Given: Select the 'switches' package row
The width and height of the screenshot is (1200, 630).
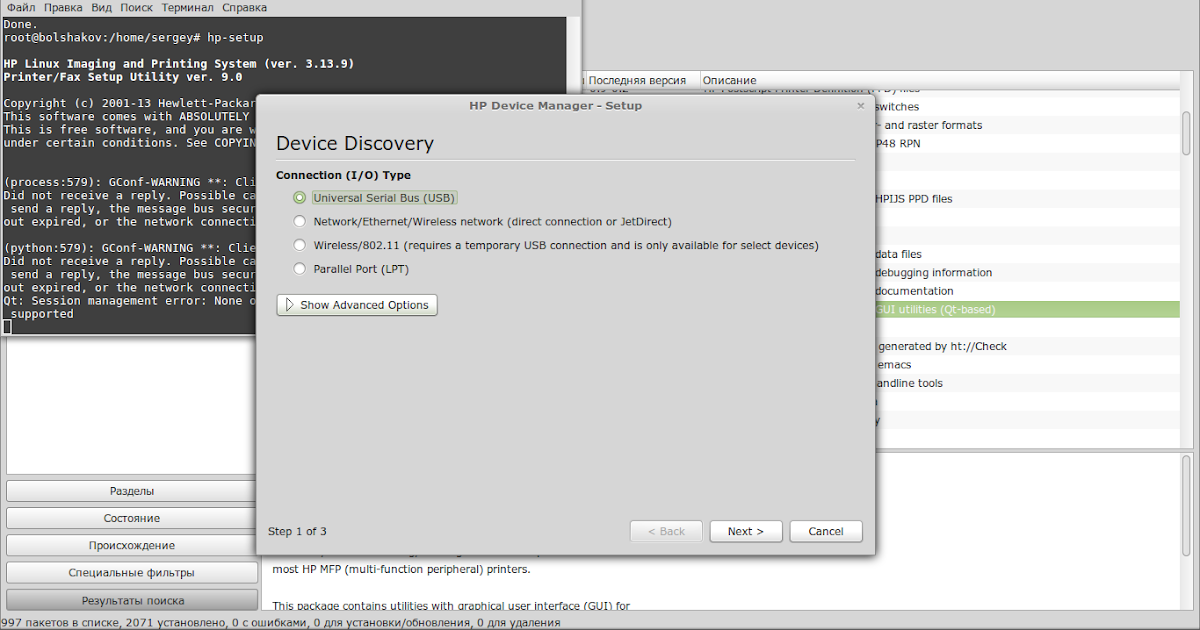Looking at the screenshot, I should (1027, 107).
